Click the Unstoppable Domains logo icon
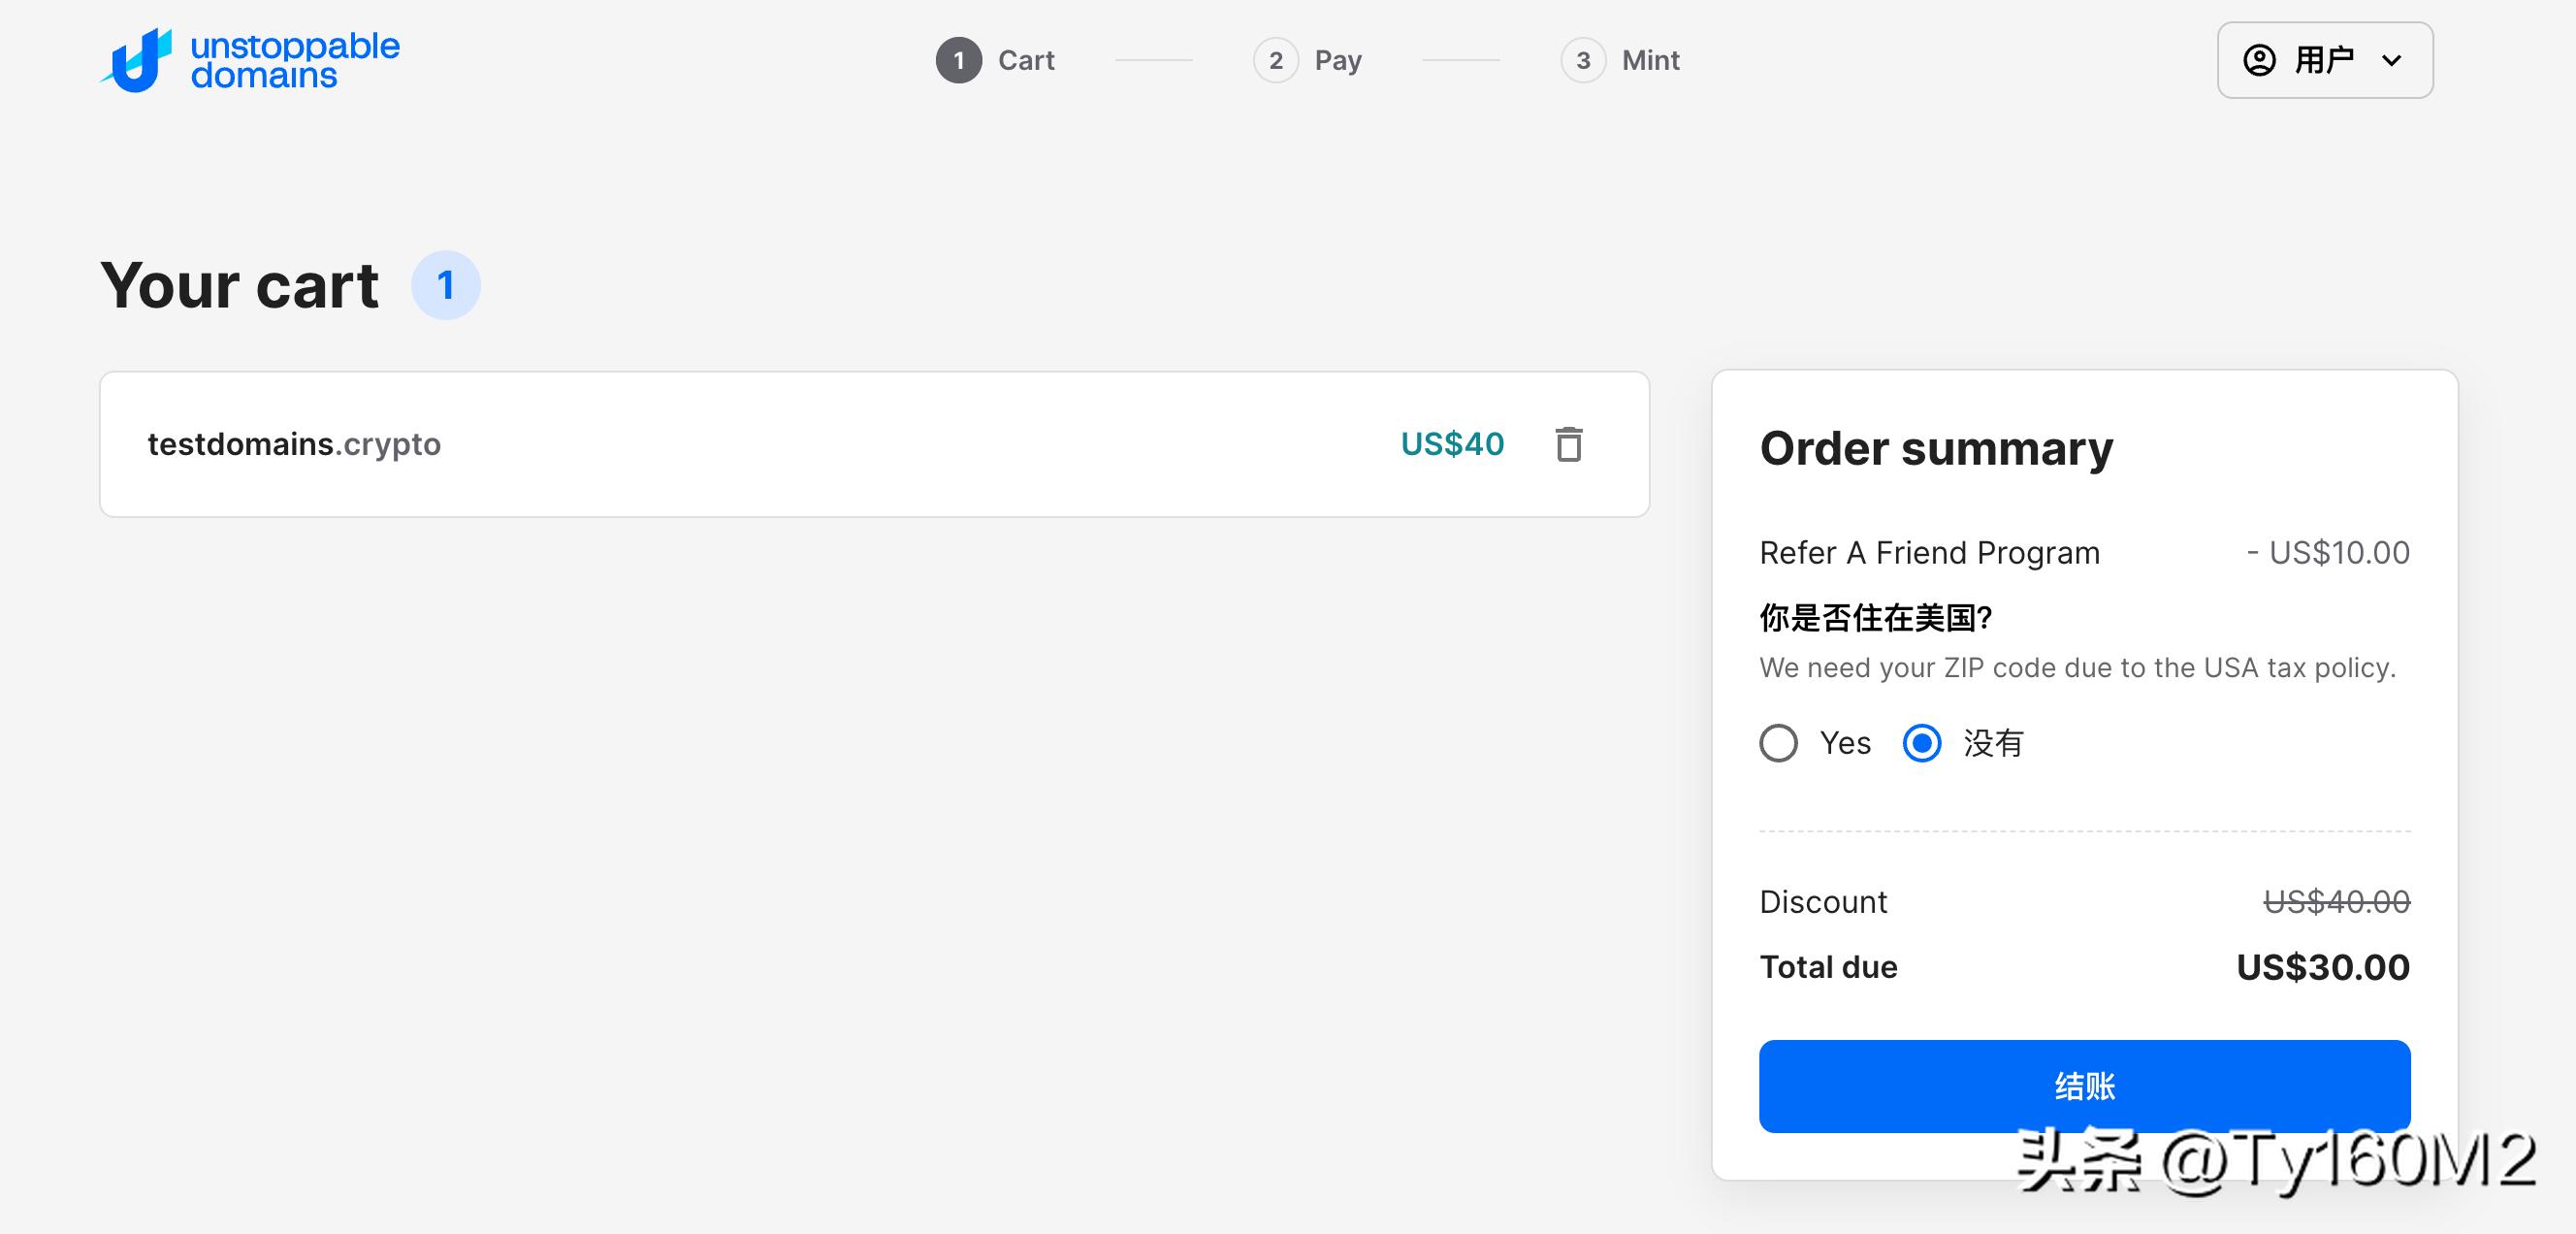Viewport: 2576px width, 1234px height. [x=138, y=60]
